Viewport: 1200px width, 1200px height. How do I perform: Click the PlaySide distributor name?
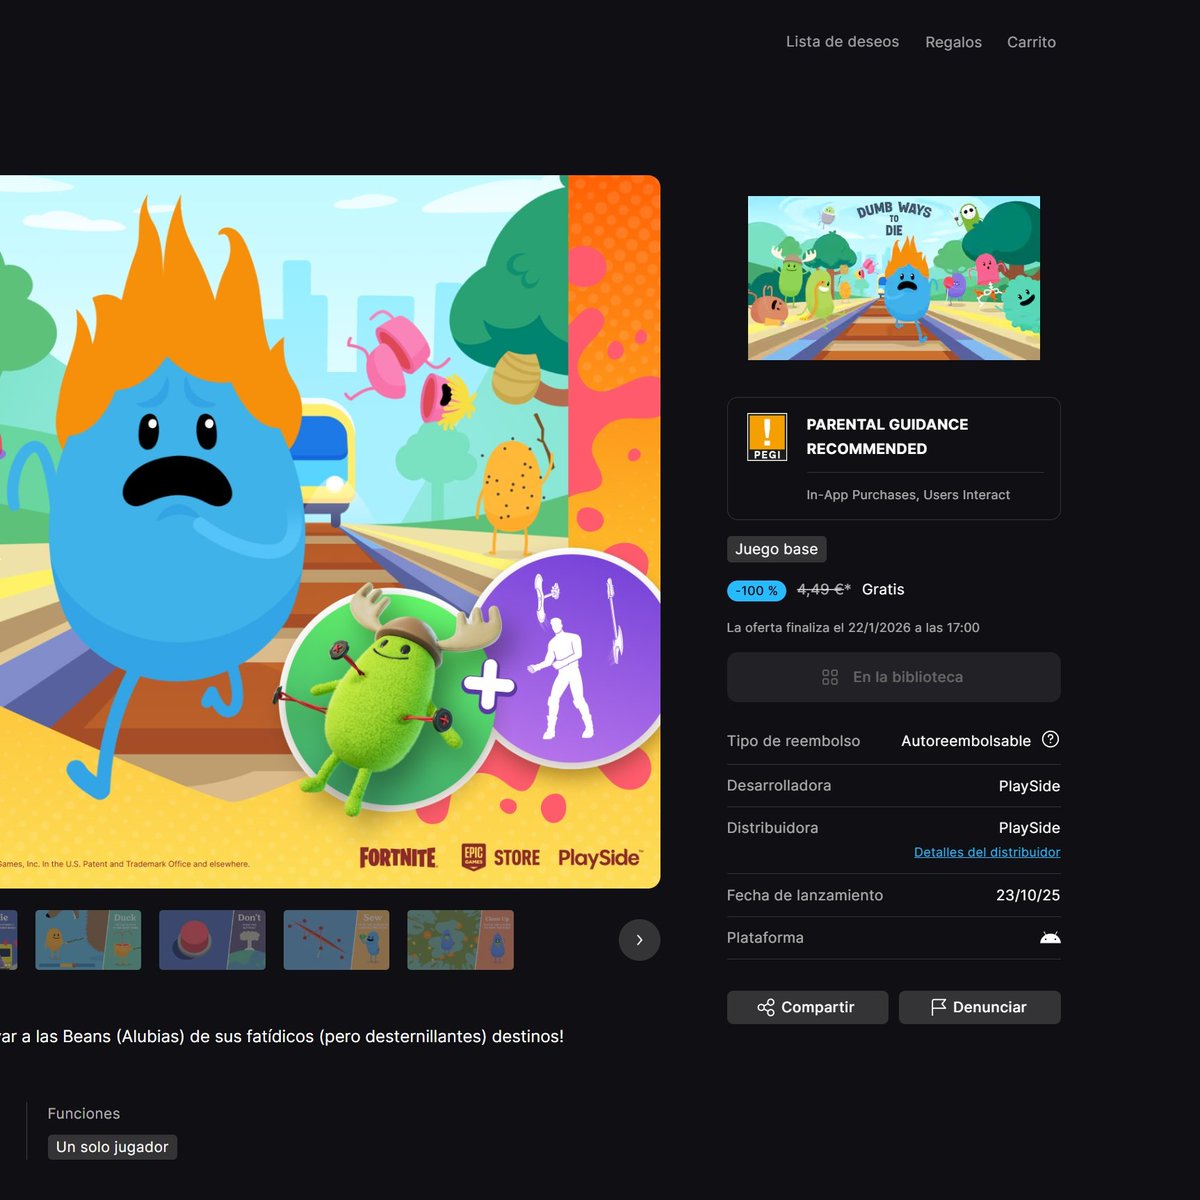pyautogui.click(x=1029, y=828)
